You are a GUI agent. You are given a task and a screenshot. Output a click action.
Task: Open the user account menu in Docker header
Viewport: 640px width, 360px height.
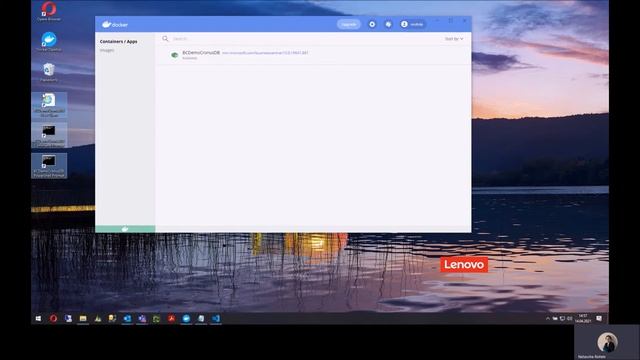click(x=412, y=24)
